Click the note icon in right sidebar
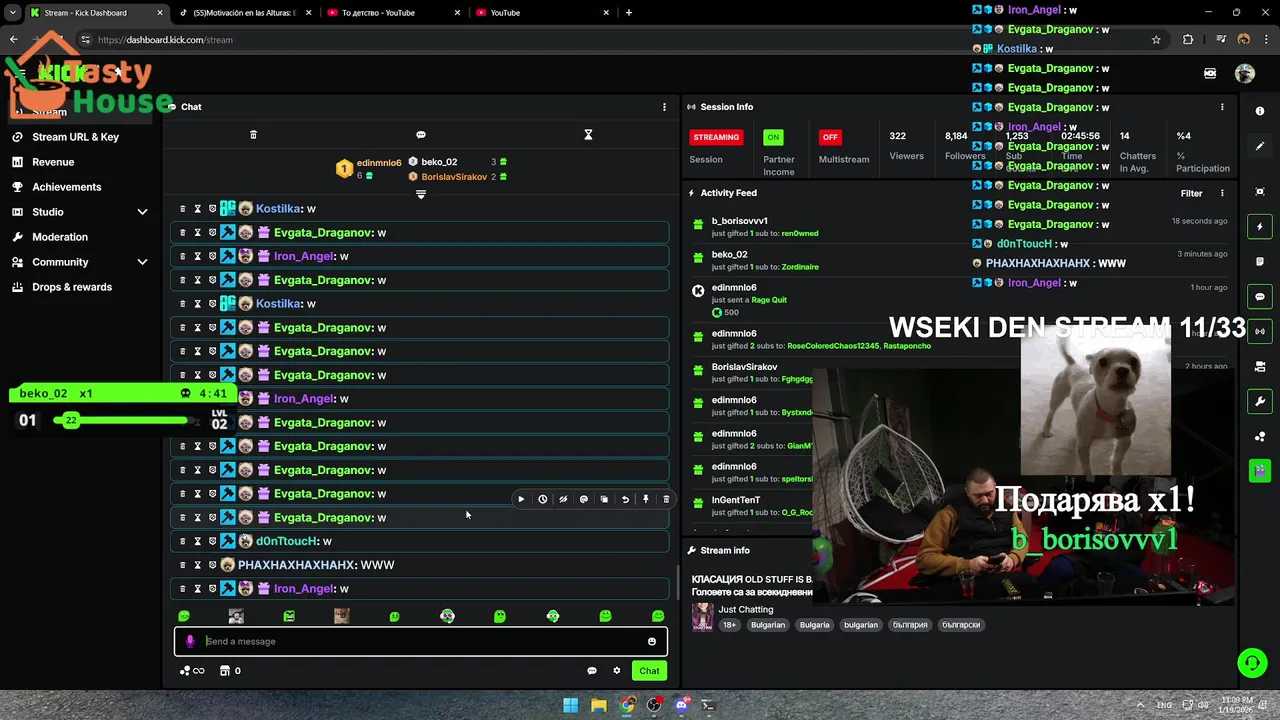Image resolution: width=1280 pixels, height=720 pixels. 1260,261
